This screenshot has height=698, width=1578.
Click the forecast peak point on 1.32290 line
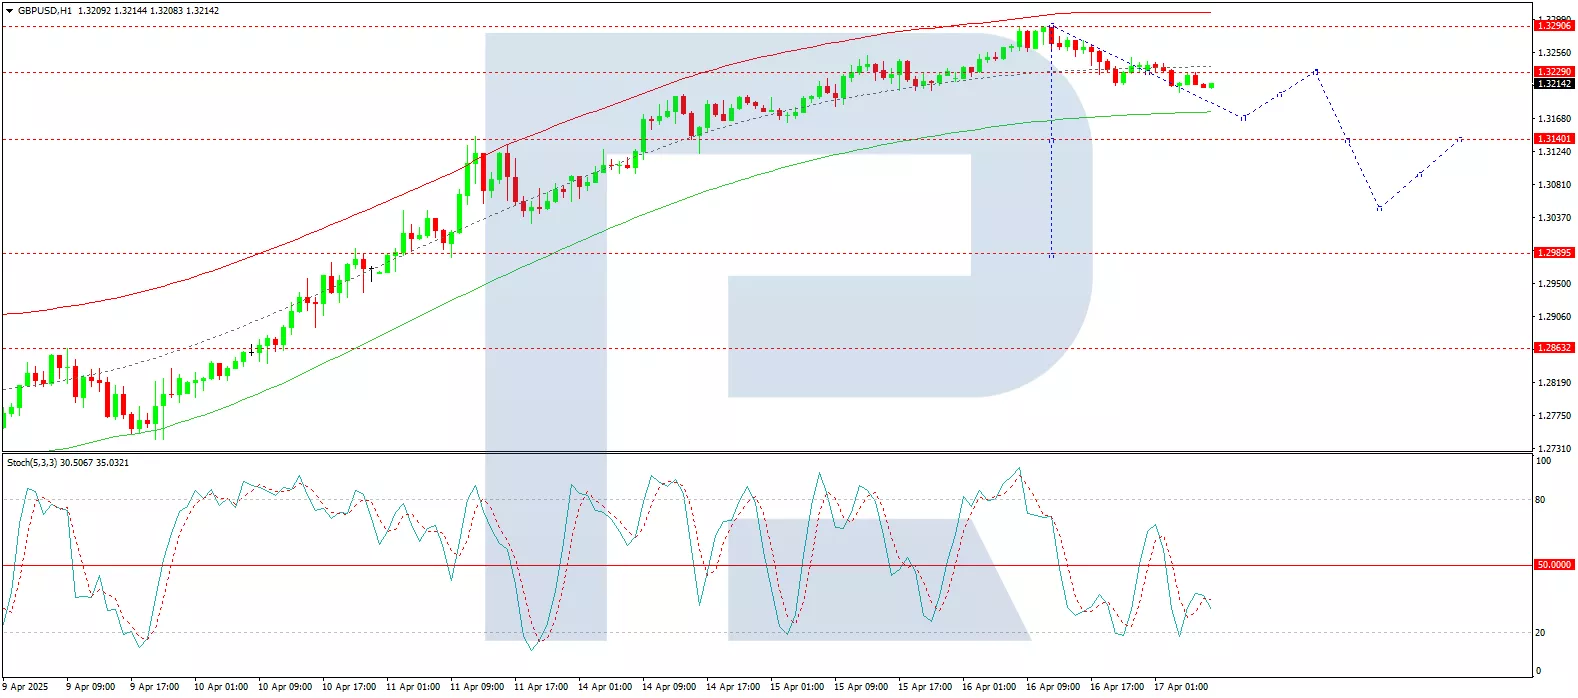click(x=1316, y=72)
